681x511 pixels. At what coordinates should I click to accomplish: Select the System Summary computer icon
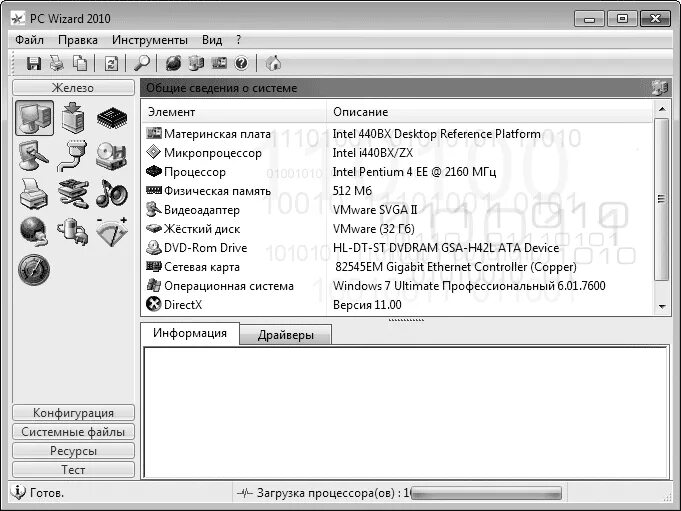pyautogui.click(x=34, y=118)
